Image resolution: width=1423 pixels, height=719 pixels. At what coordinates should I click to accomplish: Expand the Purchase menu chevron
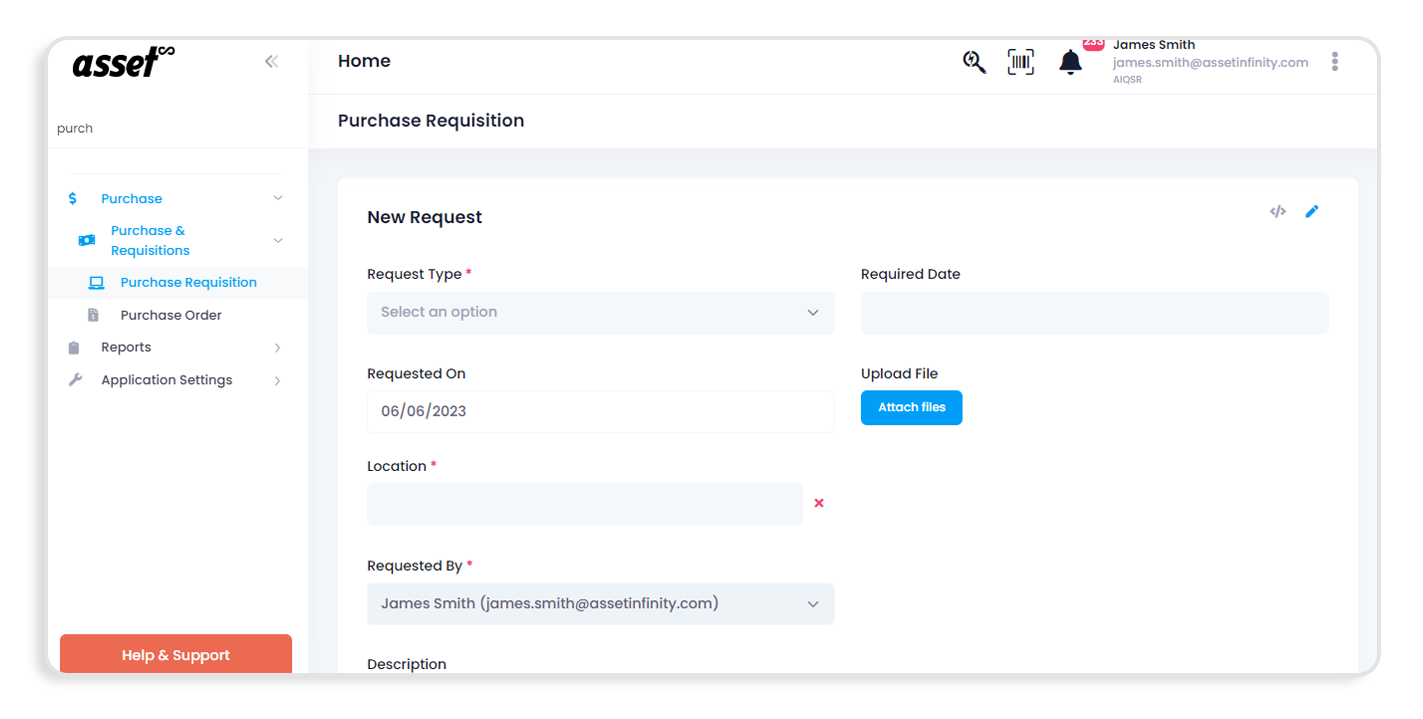(277, 198)
